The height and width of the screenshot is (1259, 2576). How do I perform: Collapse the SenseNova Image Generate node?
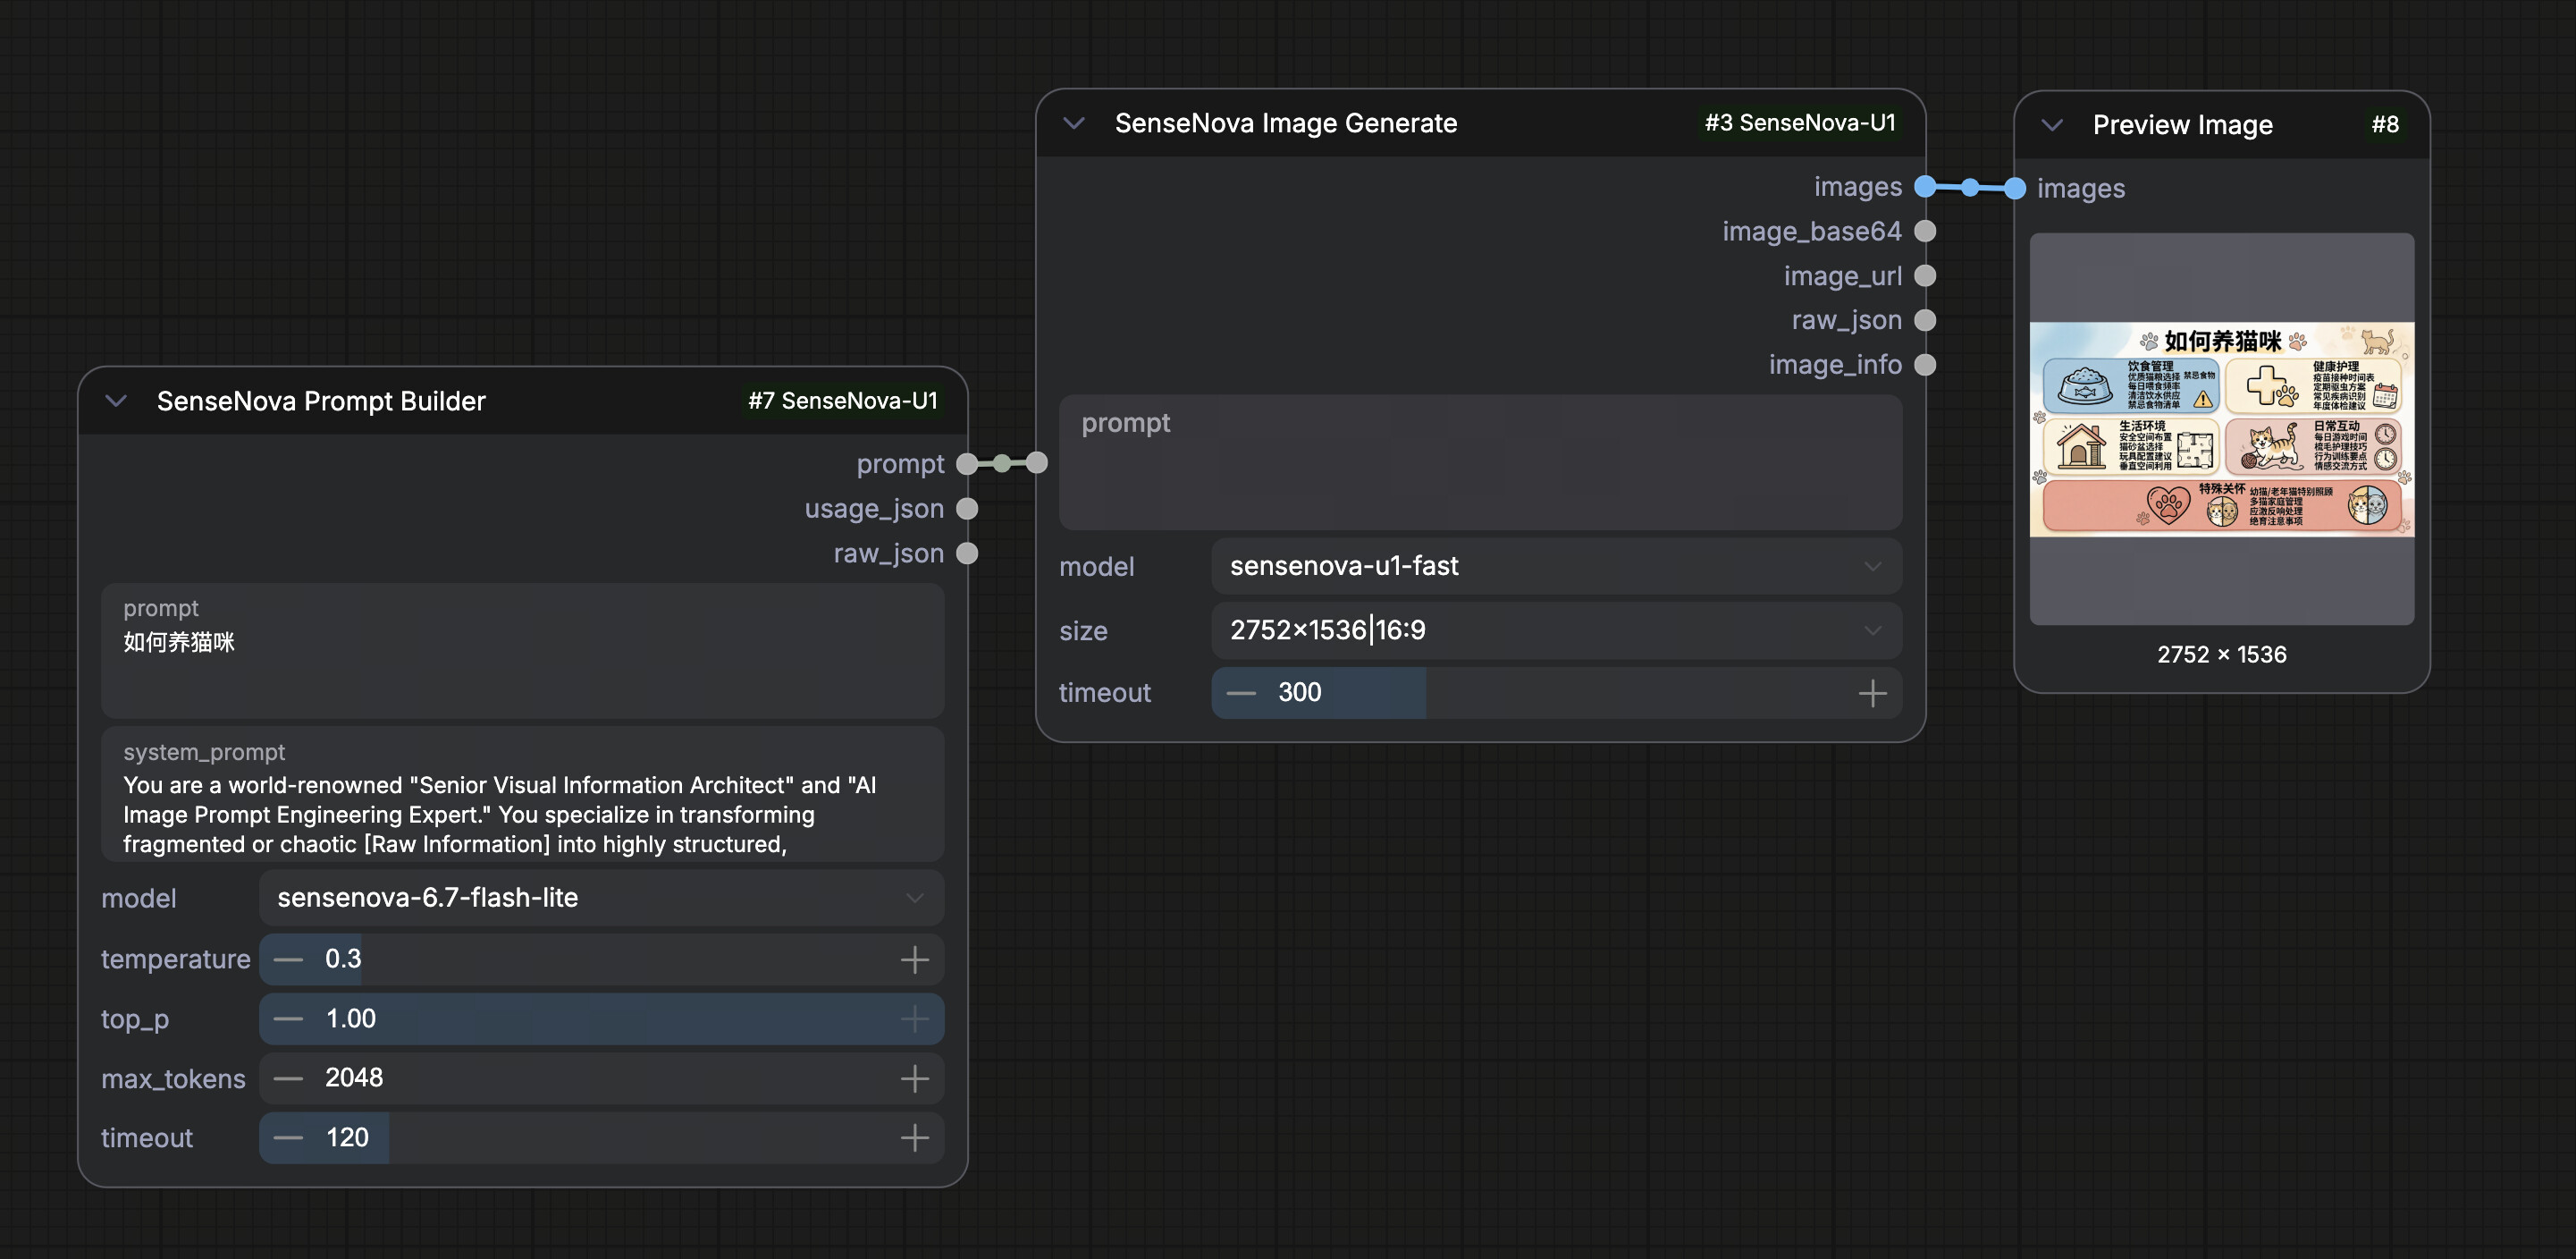click(x=1074, y=123)
